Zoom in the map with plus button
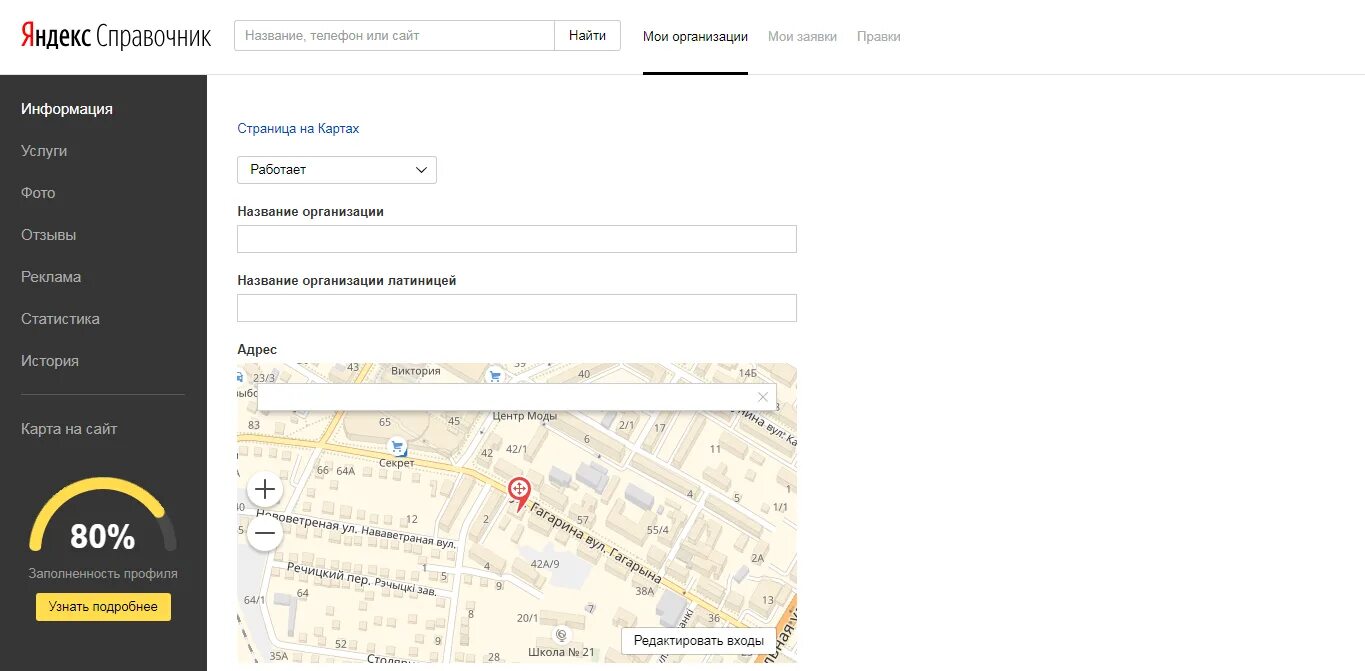 point(265,489)
